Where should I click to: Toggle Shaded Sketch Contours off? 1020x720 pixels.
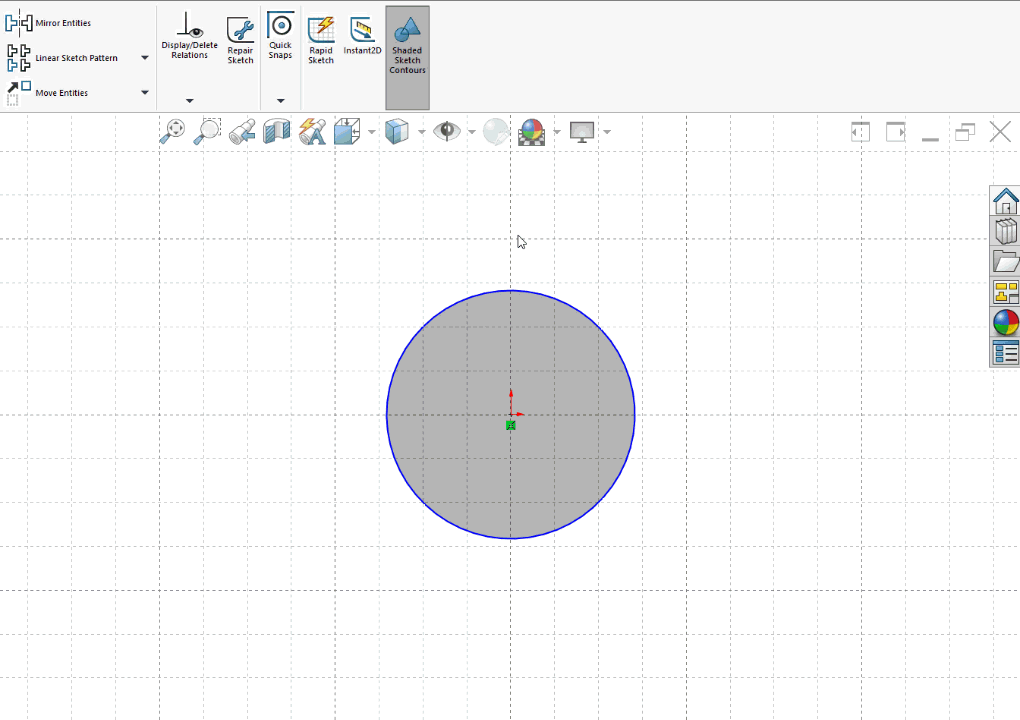click(407, 47)
